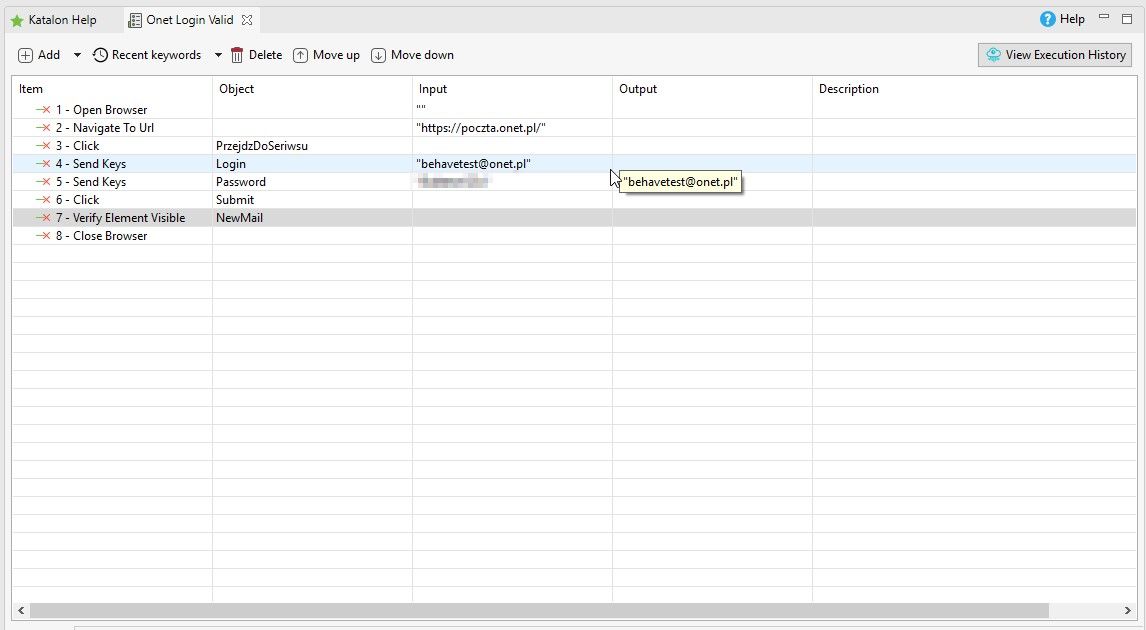Select step 1 - Open Browser
This screenshot has height=630, width=1146.
click(x=101, y=110)
